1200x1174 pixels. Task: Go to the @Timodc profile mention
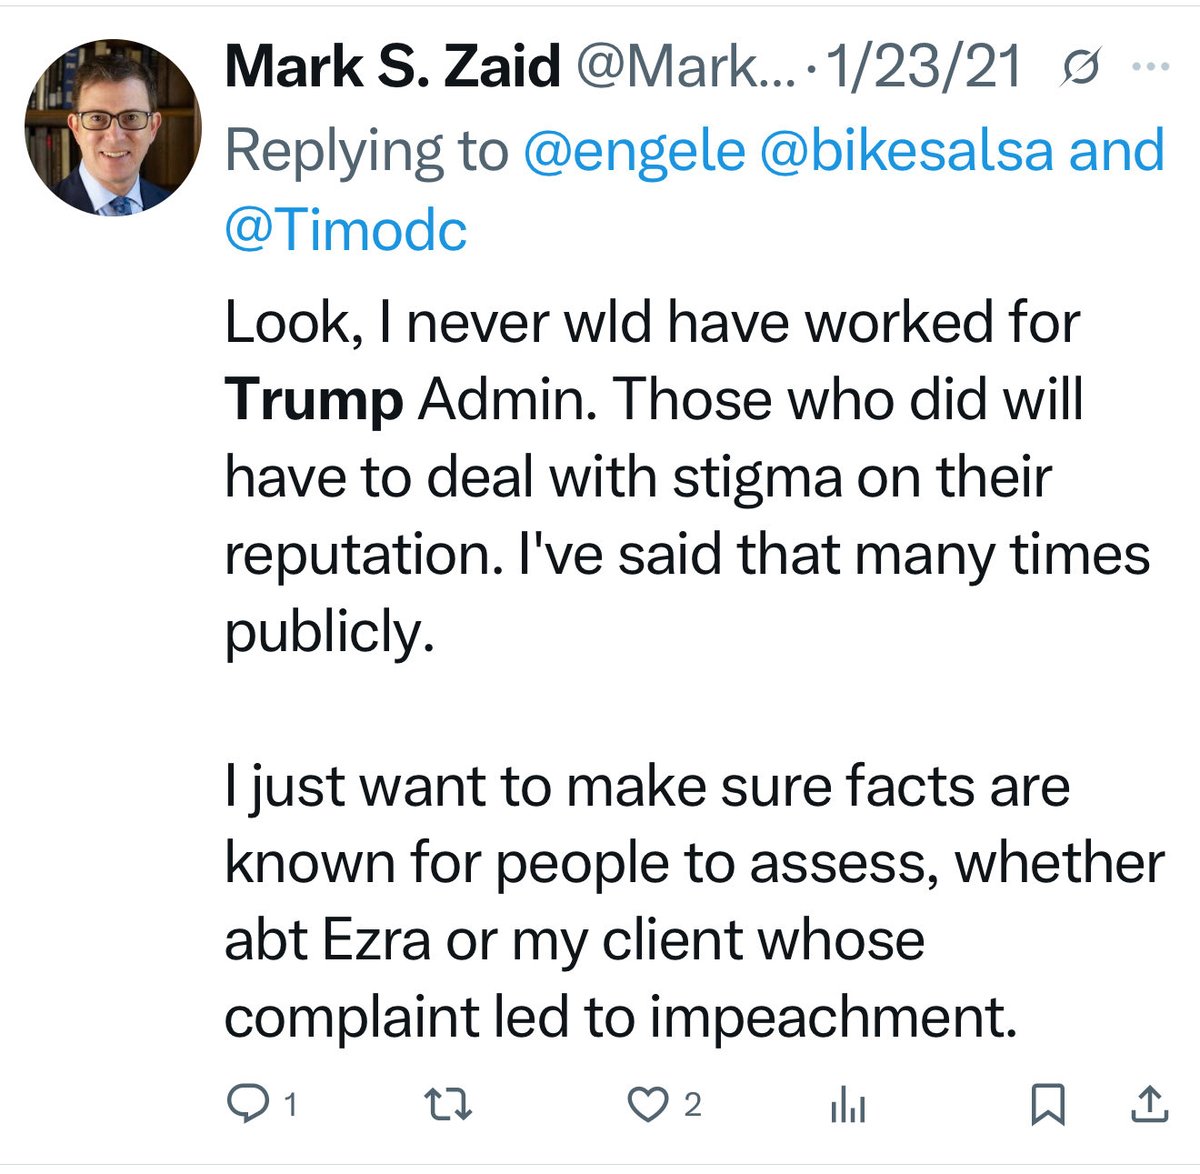(x=346, y=230)
